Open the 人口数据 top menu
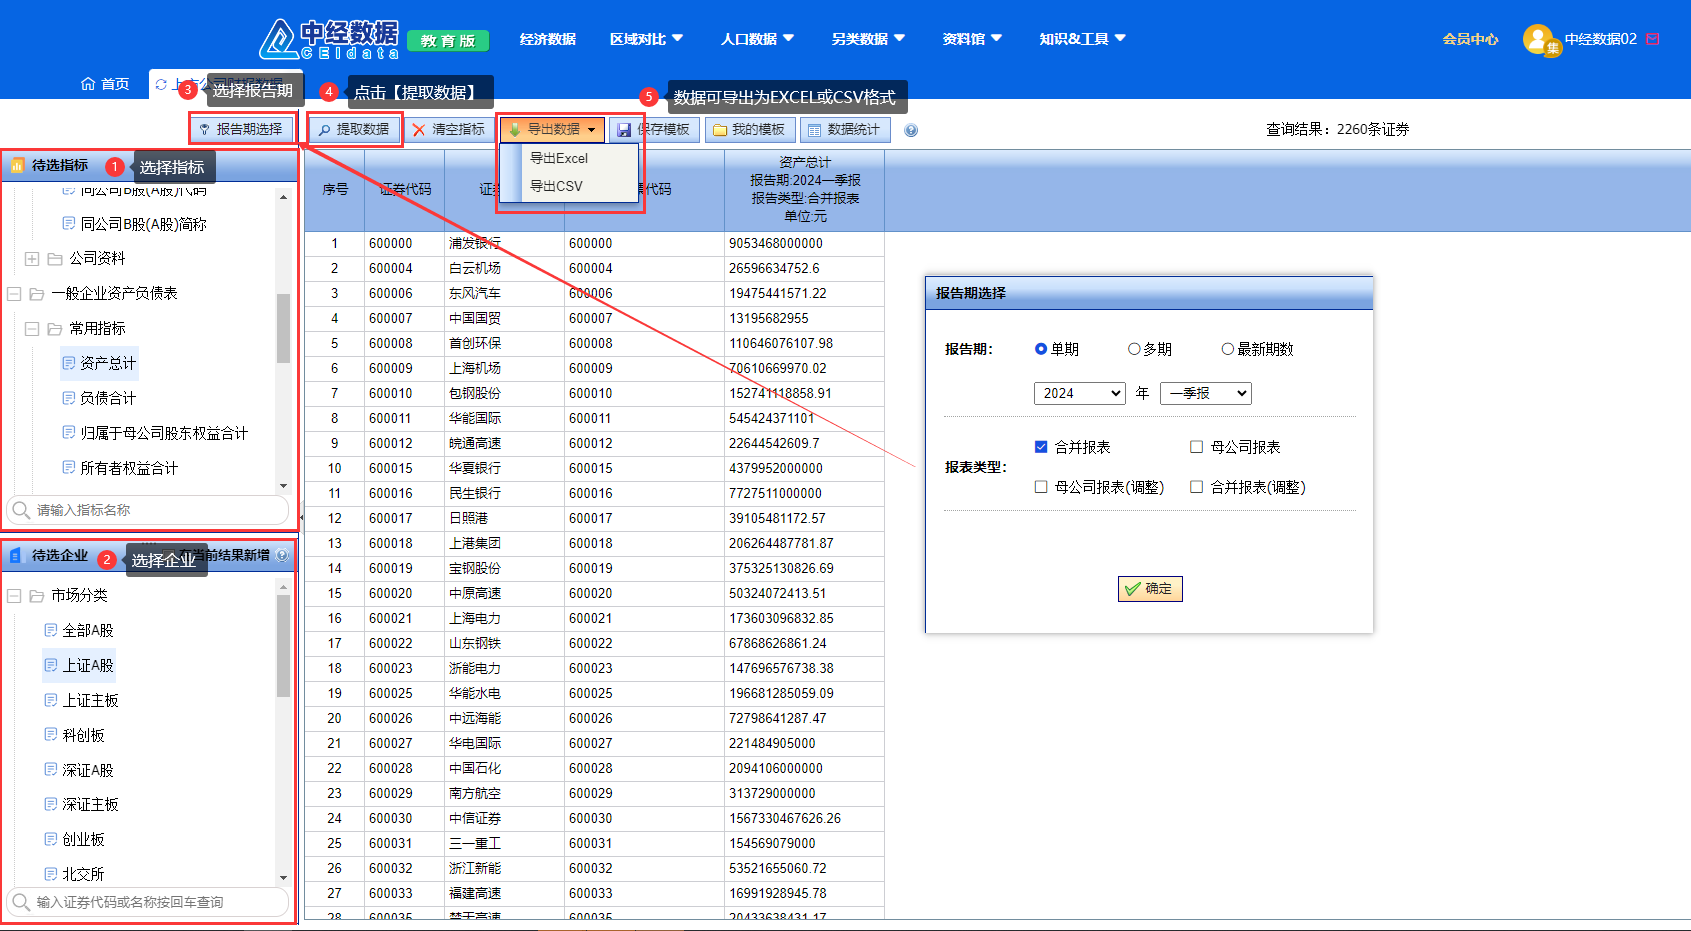The image size is (1691, 931). pos(757,39)
